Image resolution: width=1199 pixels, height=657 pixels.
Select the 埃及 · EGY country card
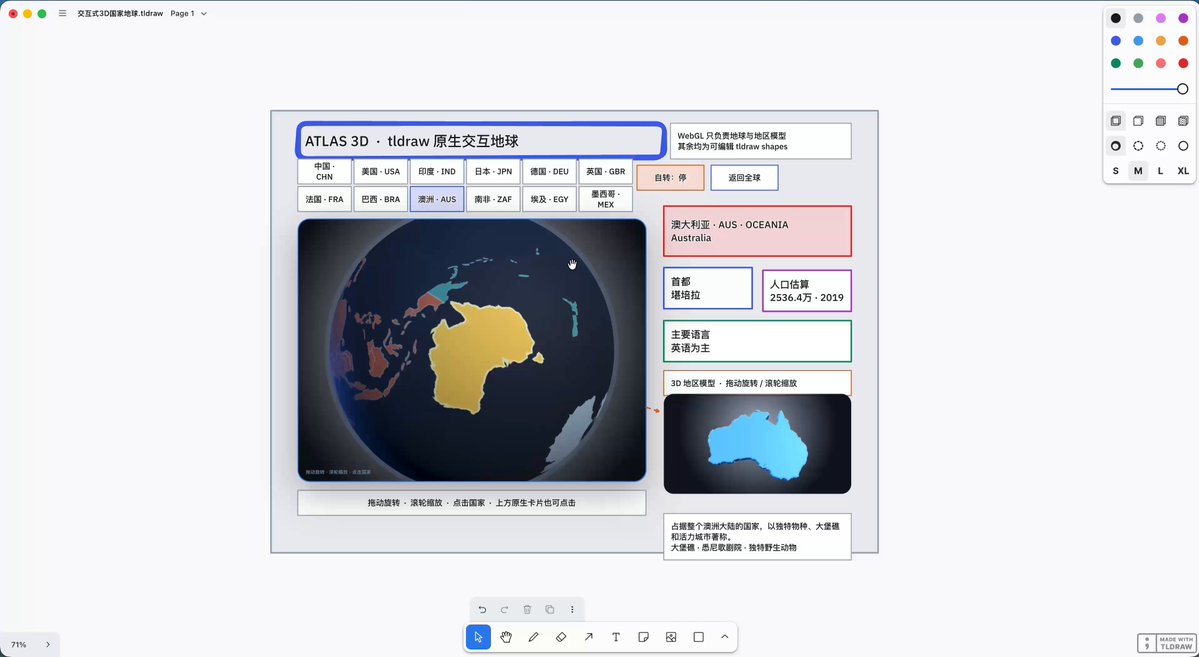549,199
